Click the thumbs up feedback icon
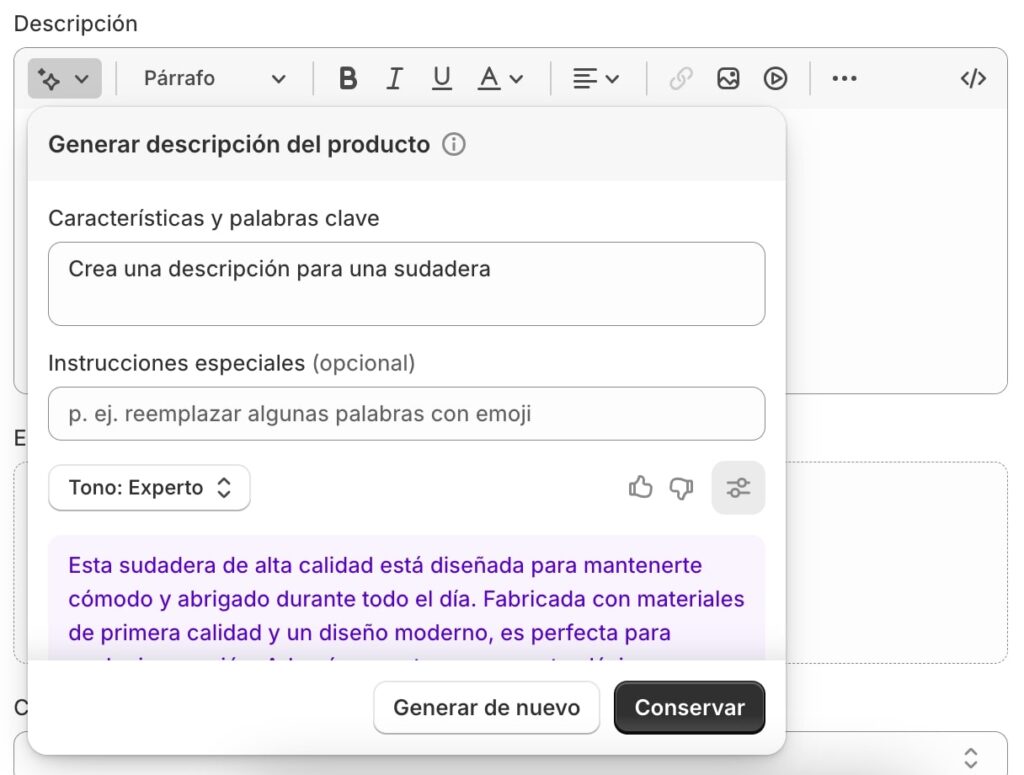1024x775 pixels. click(x=640, y=488)
